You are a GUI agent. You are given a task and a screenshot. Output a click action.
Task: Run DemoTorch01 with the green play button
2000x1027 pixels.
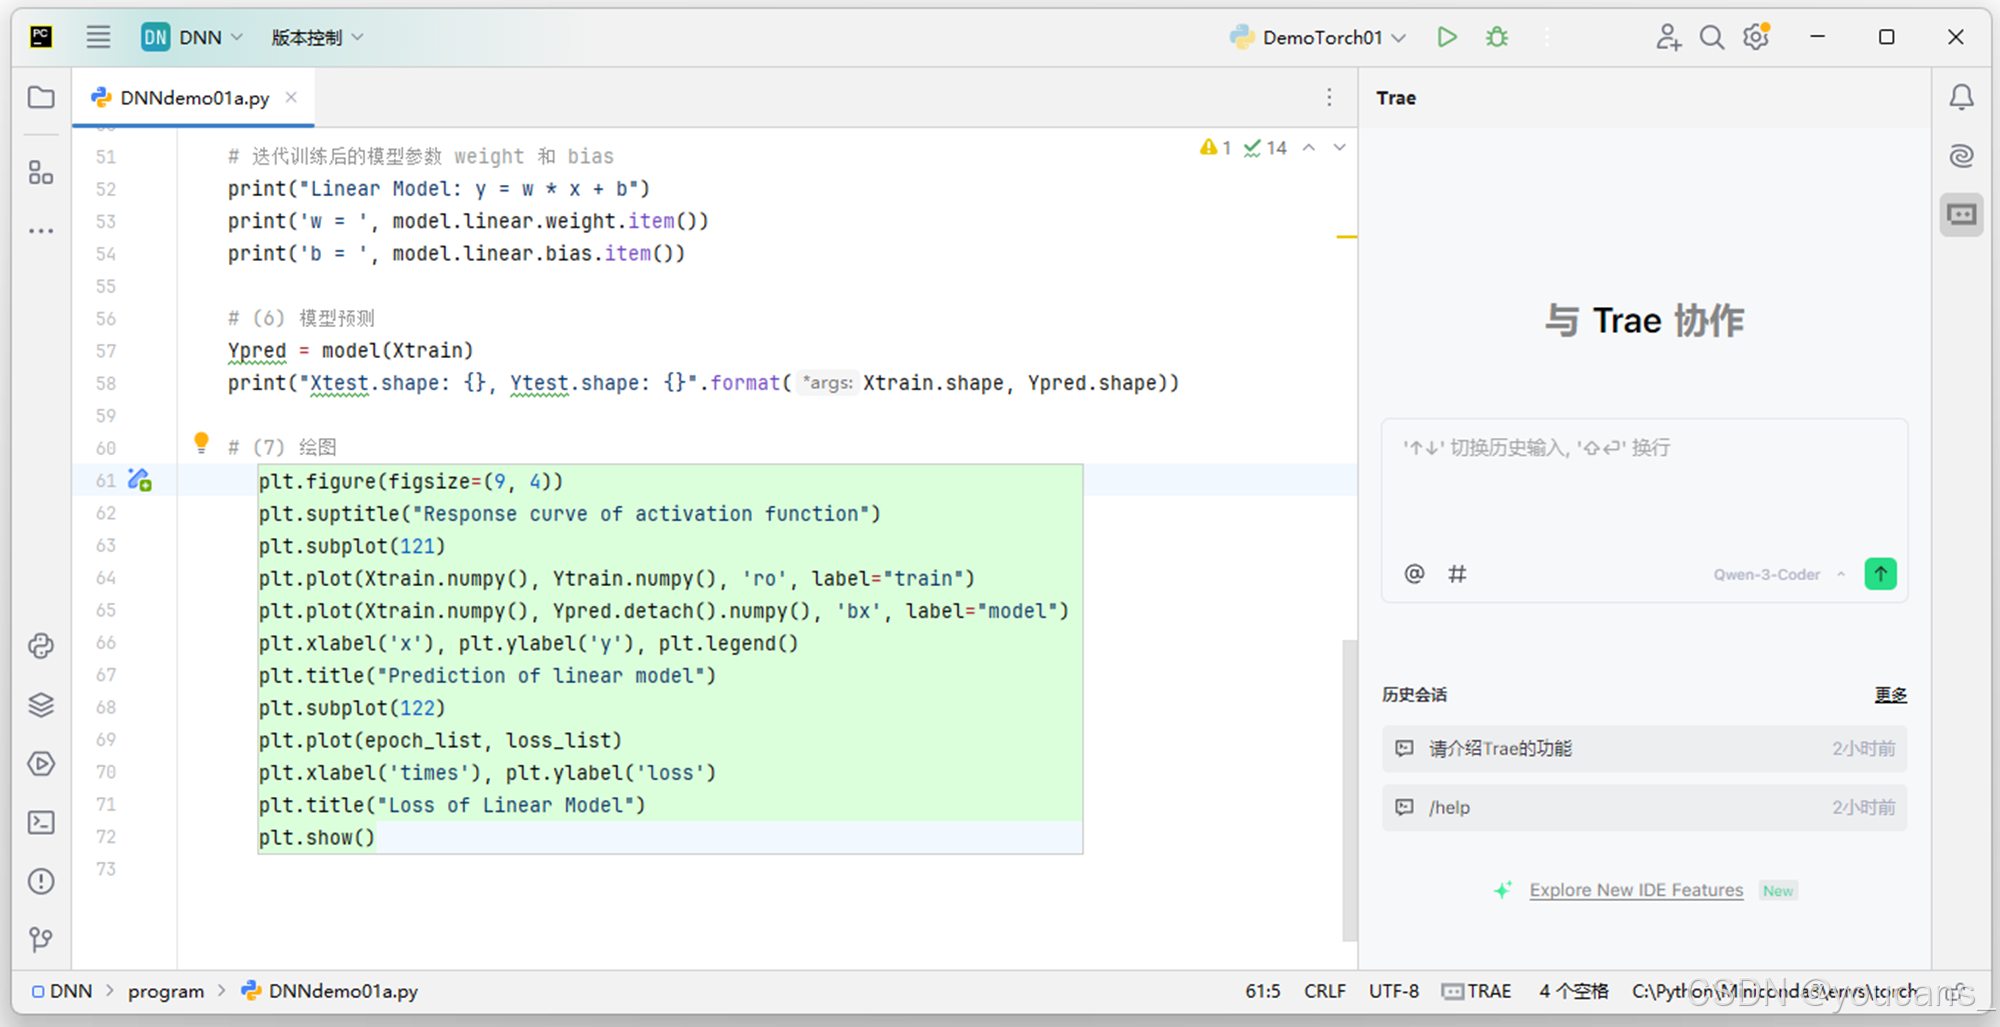click(1446, 38)
